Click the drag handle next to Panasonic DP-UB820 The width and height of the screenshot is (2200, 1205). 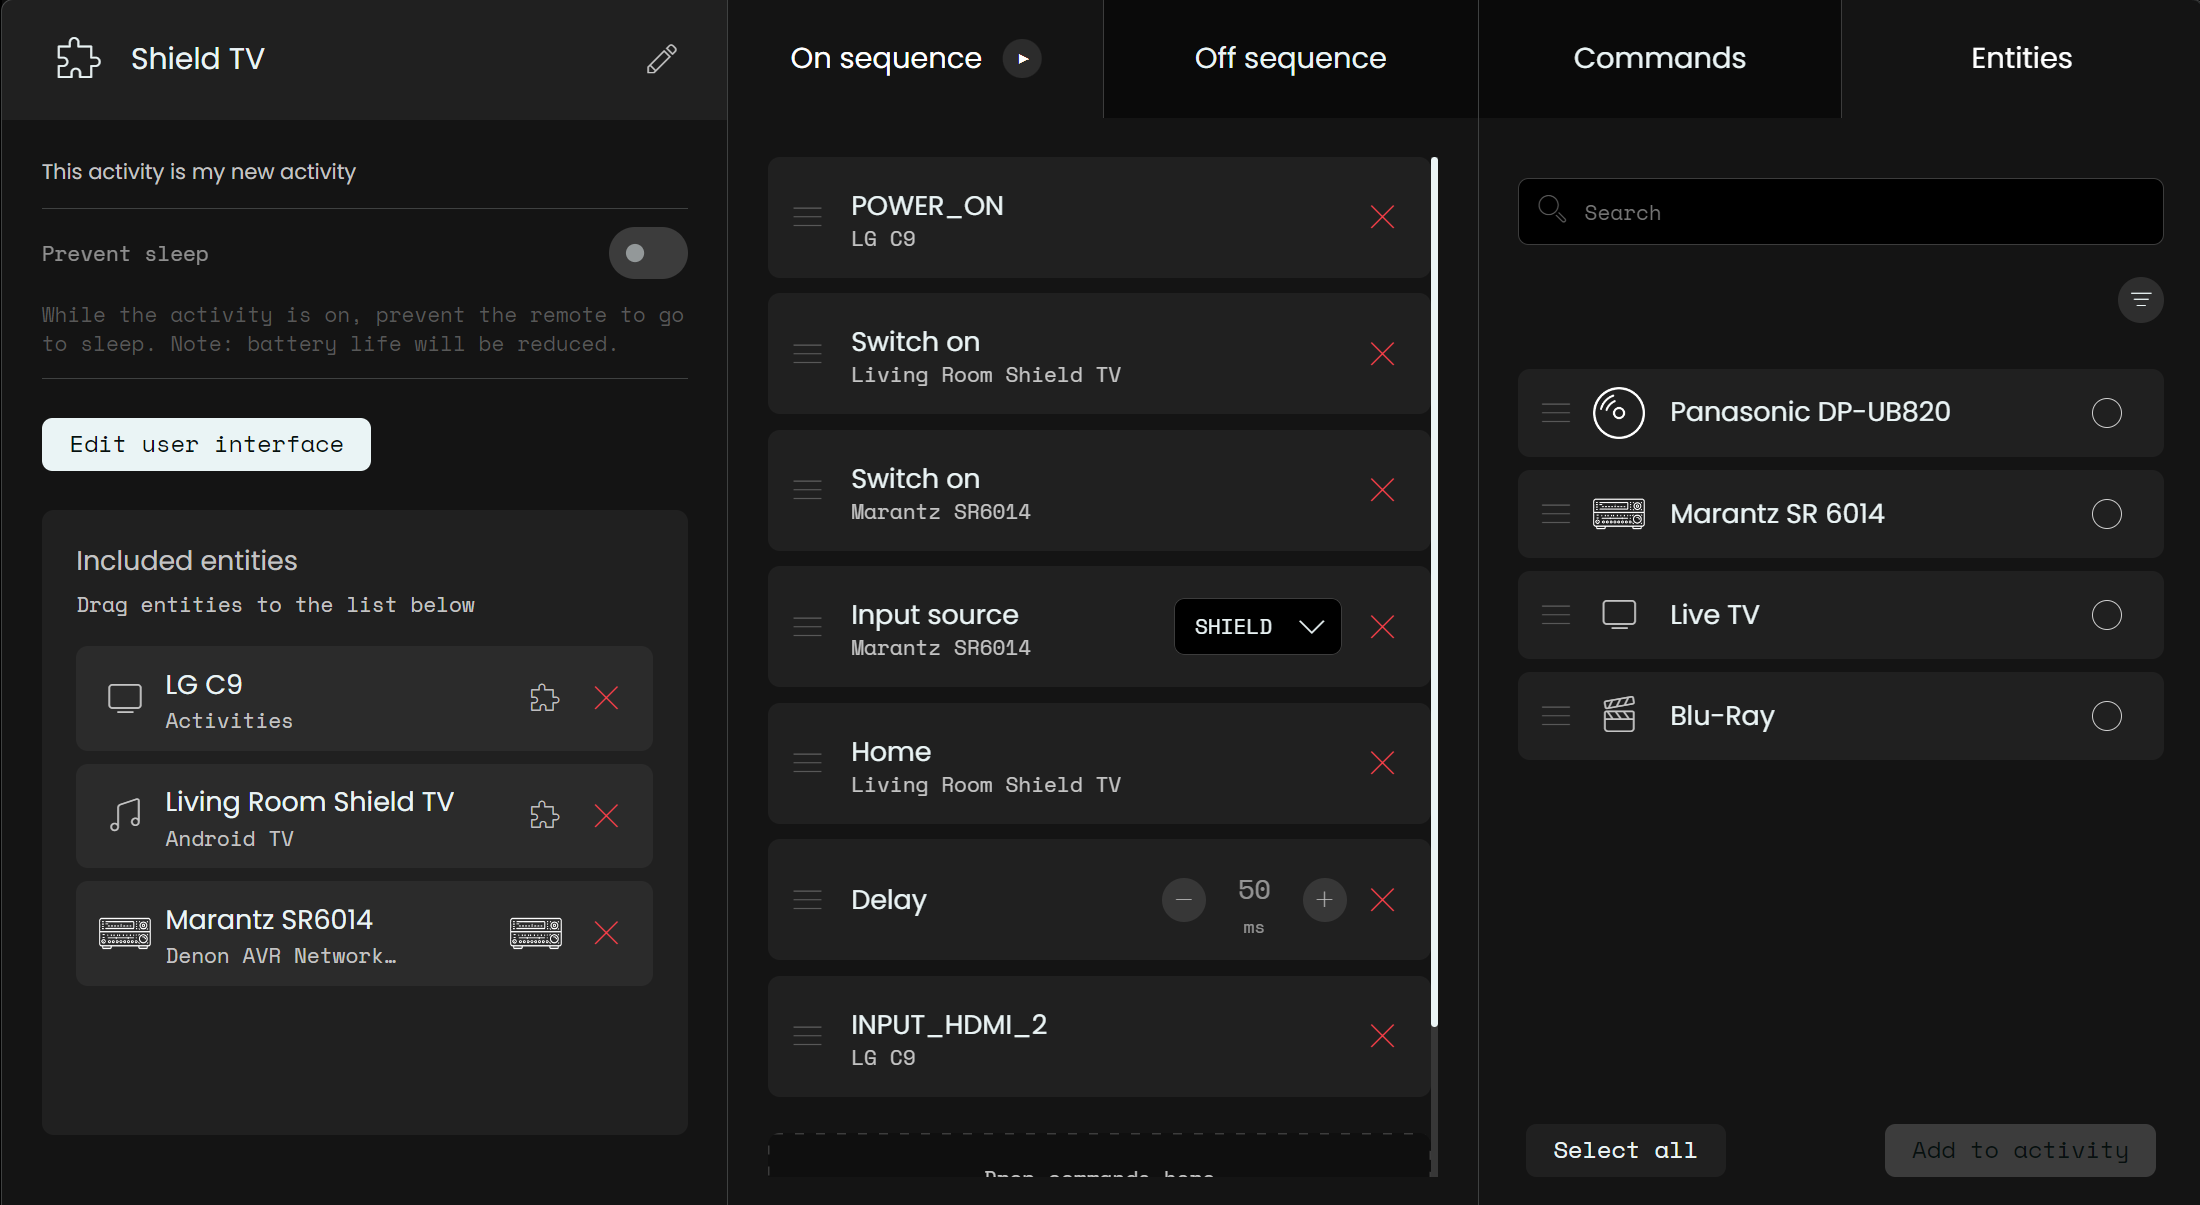click(1555, 413)
